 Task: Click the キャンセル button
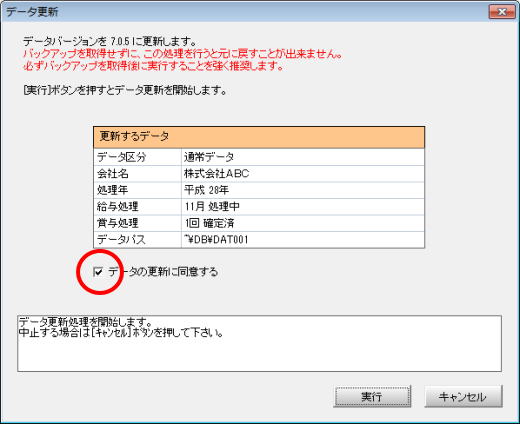(463, 396)
